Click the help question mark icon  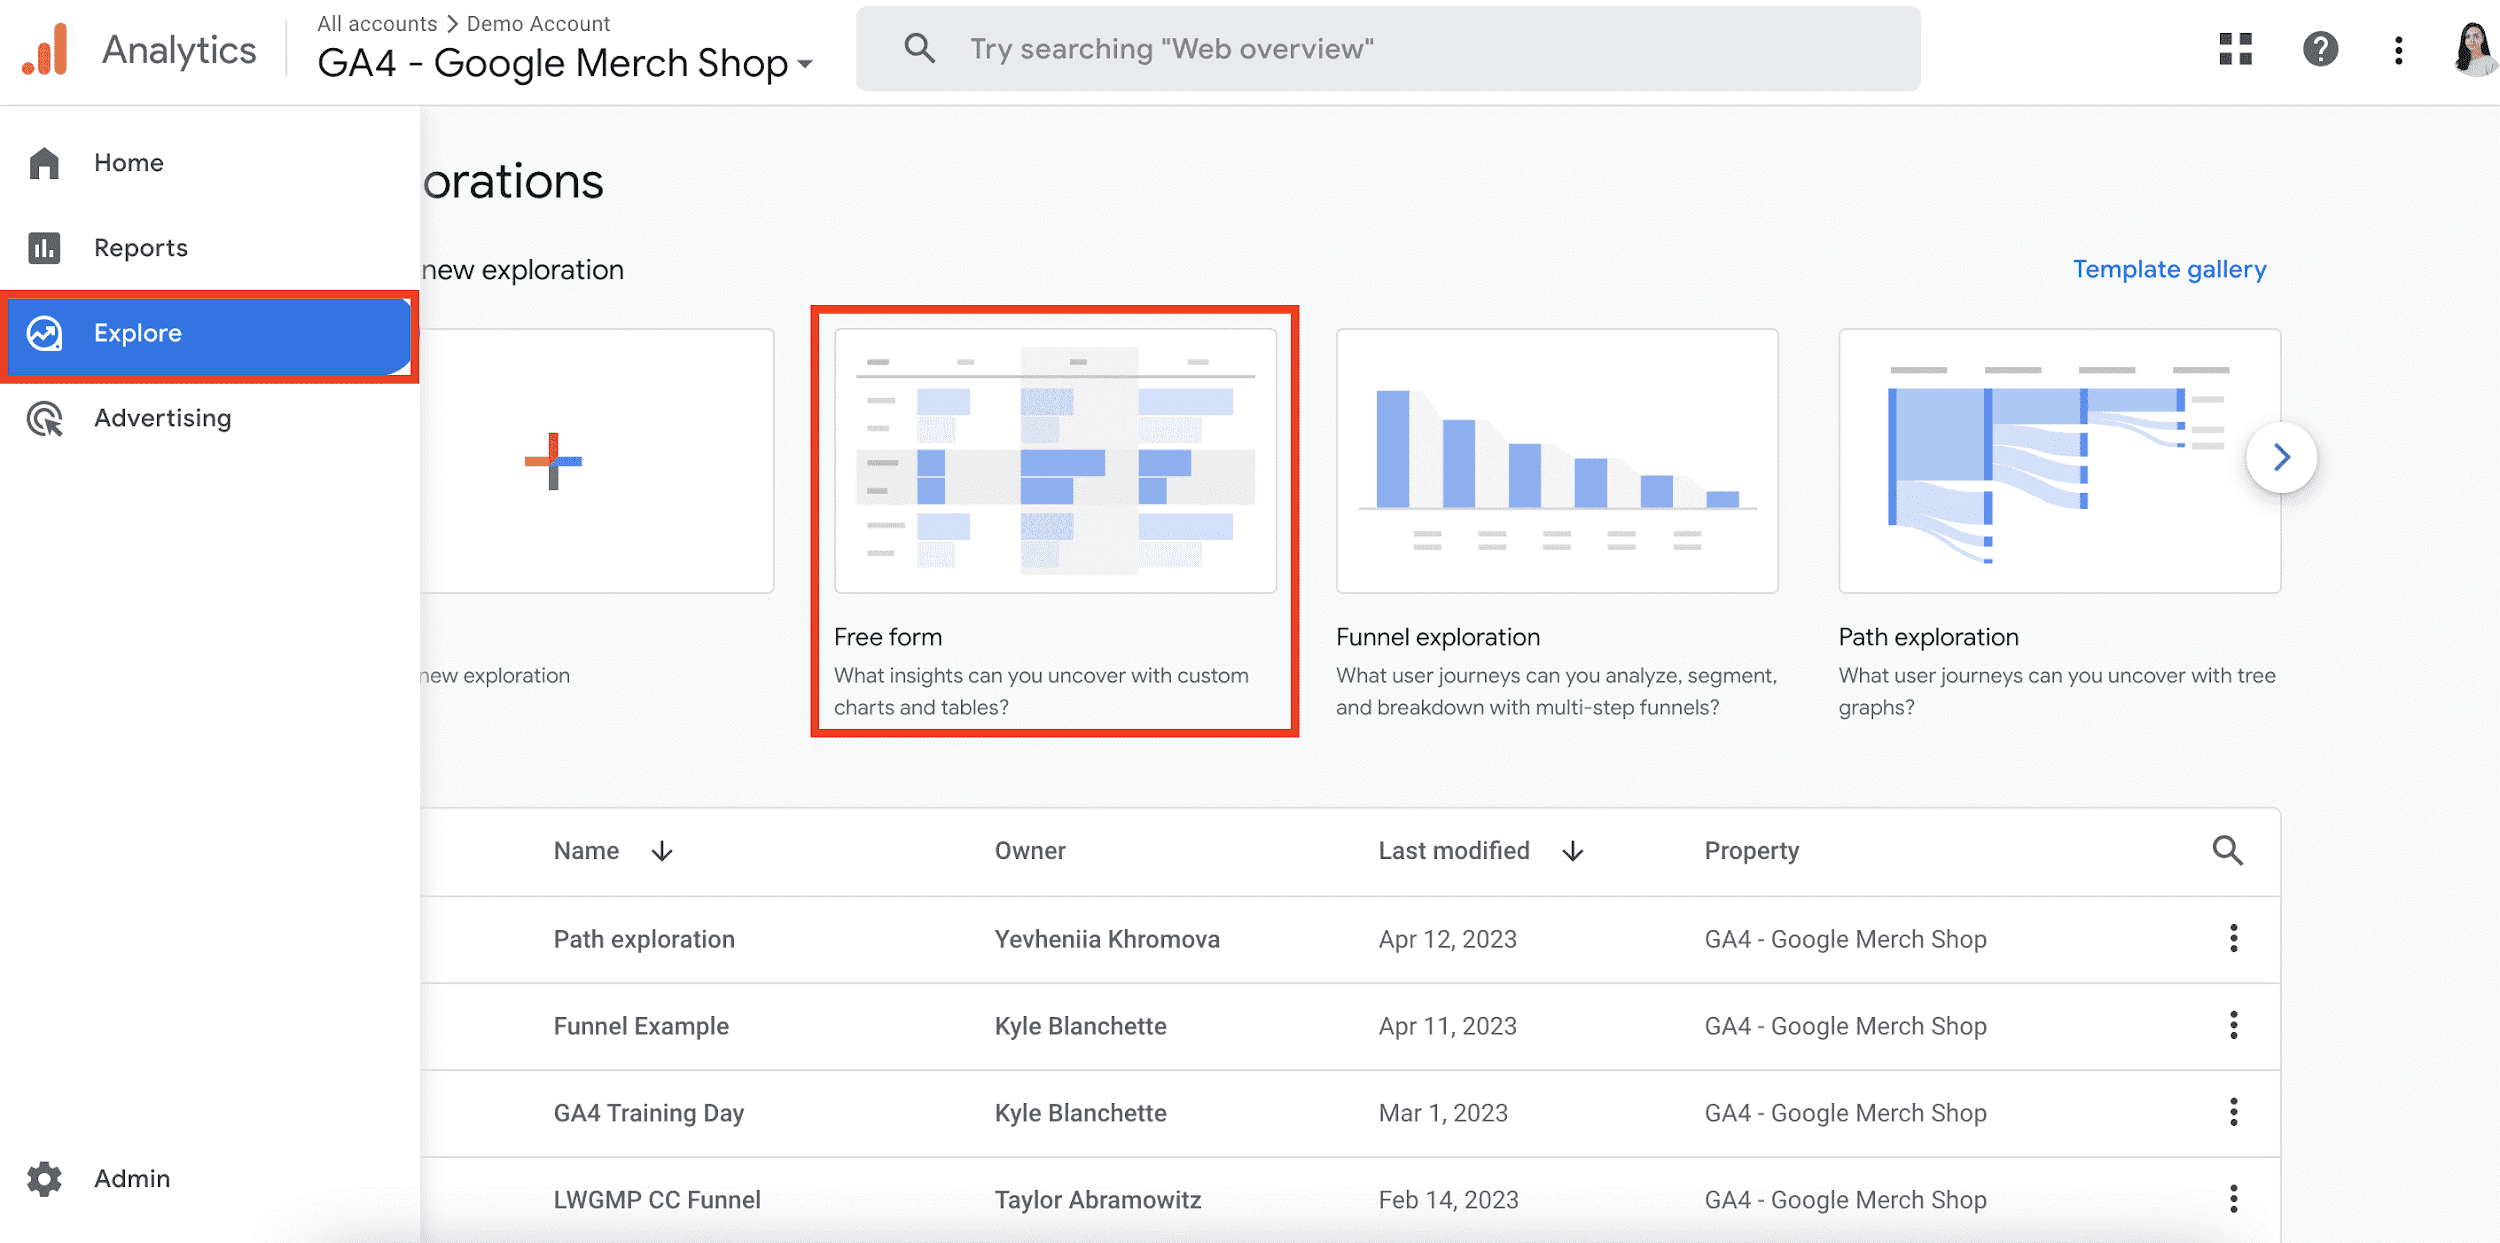point(2317,48)
